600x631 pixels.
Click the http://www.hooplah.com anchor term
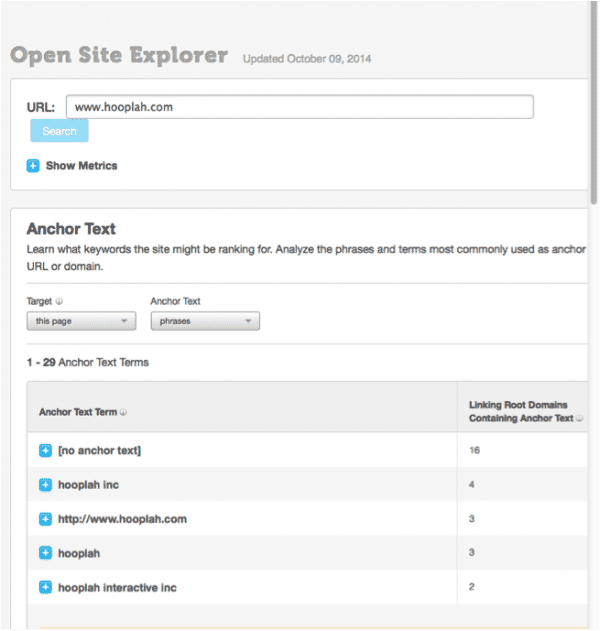[122, 519]
